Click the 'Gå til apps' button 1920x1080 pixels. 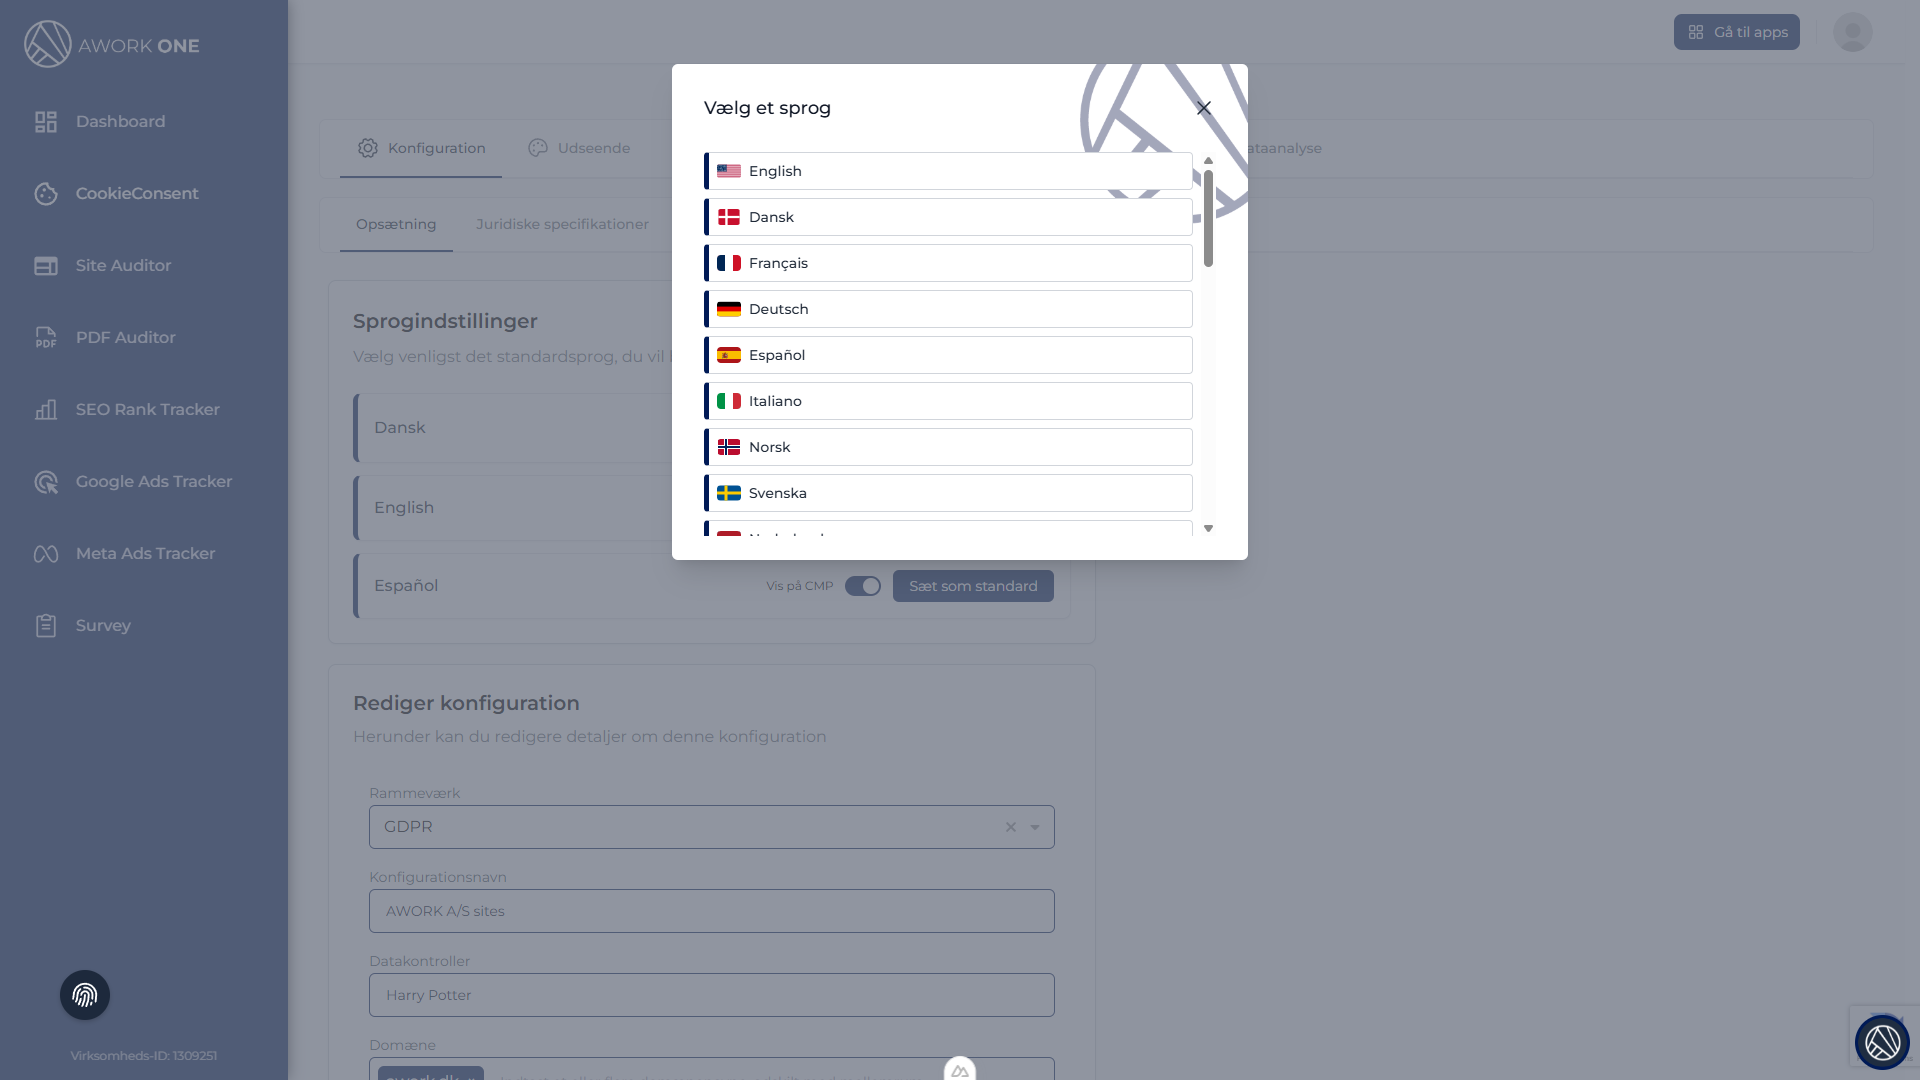pos(1737,32)
